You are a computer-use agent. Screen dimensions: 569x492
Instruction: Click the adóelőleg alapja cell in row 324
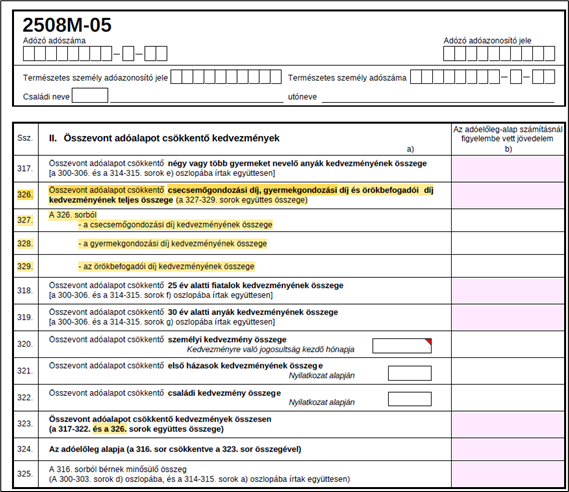tap(508, 449)
